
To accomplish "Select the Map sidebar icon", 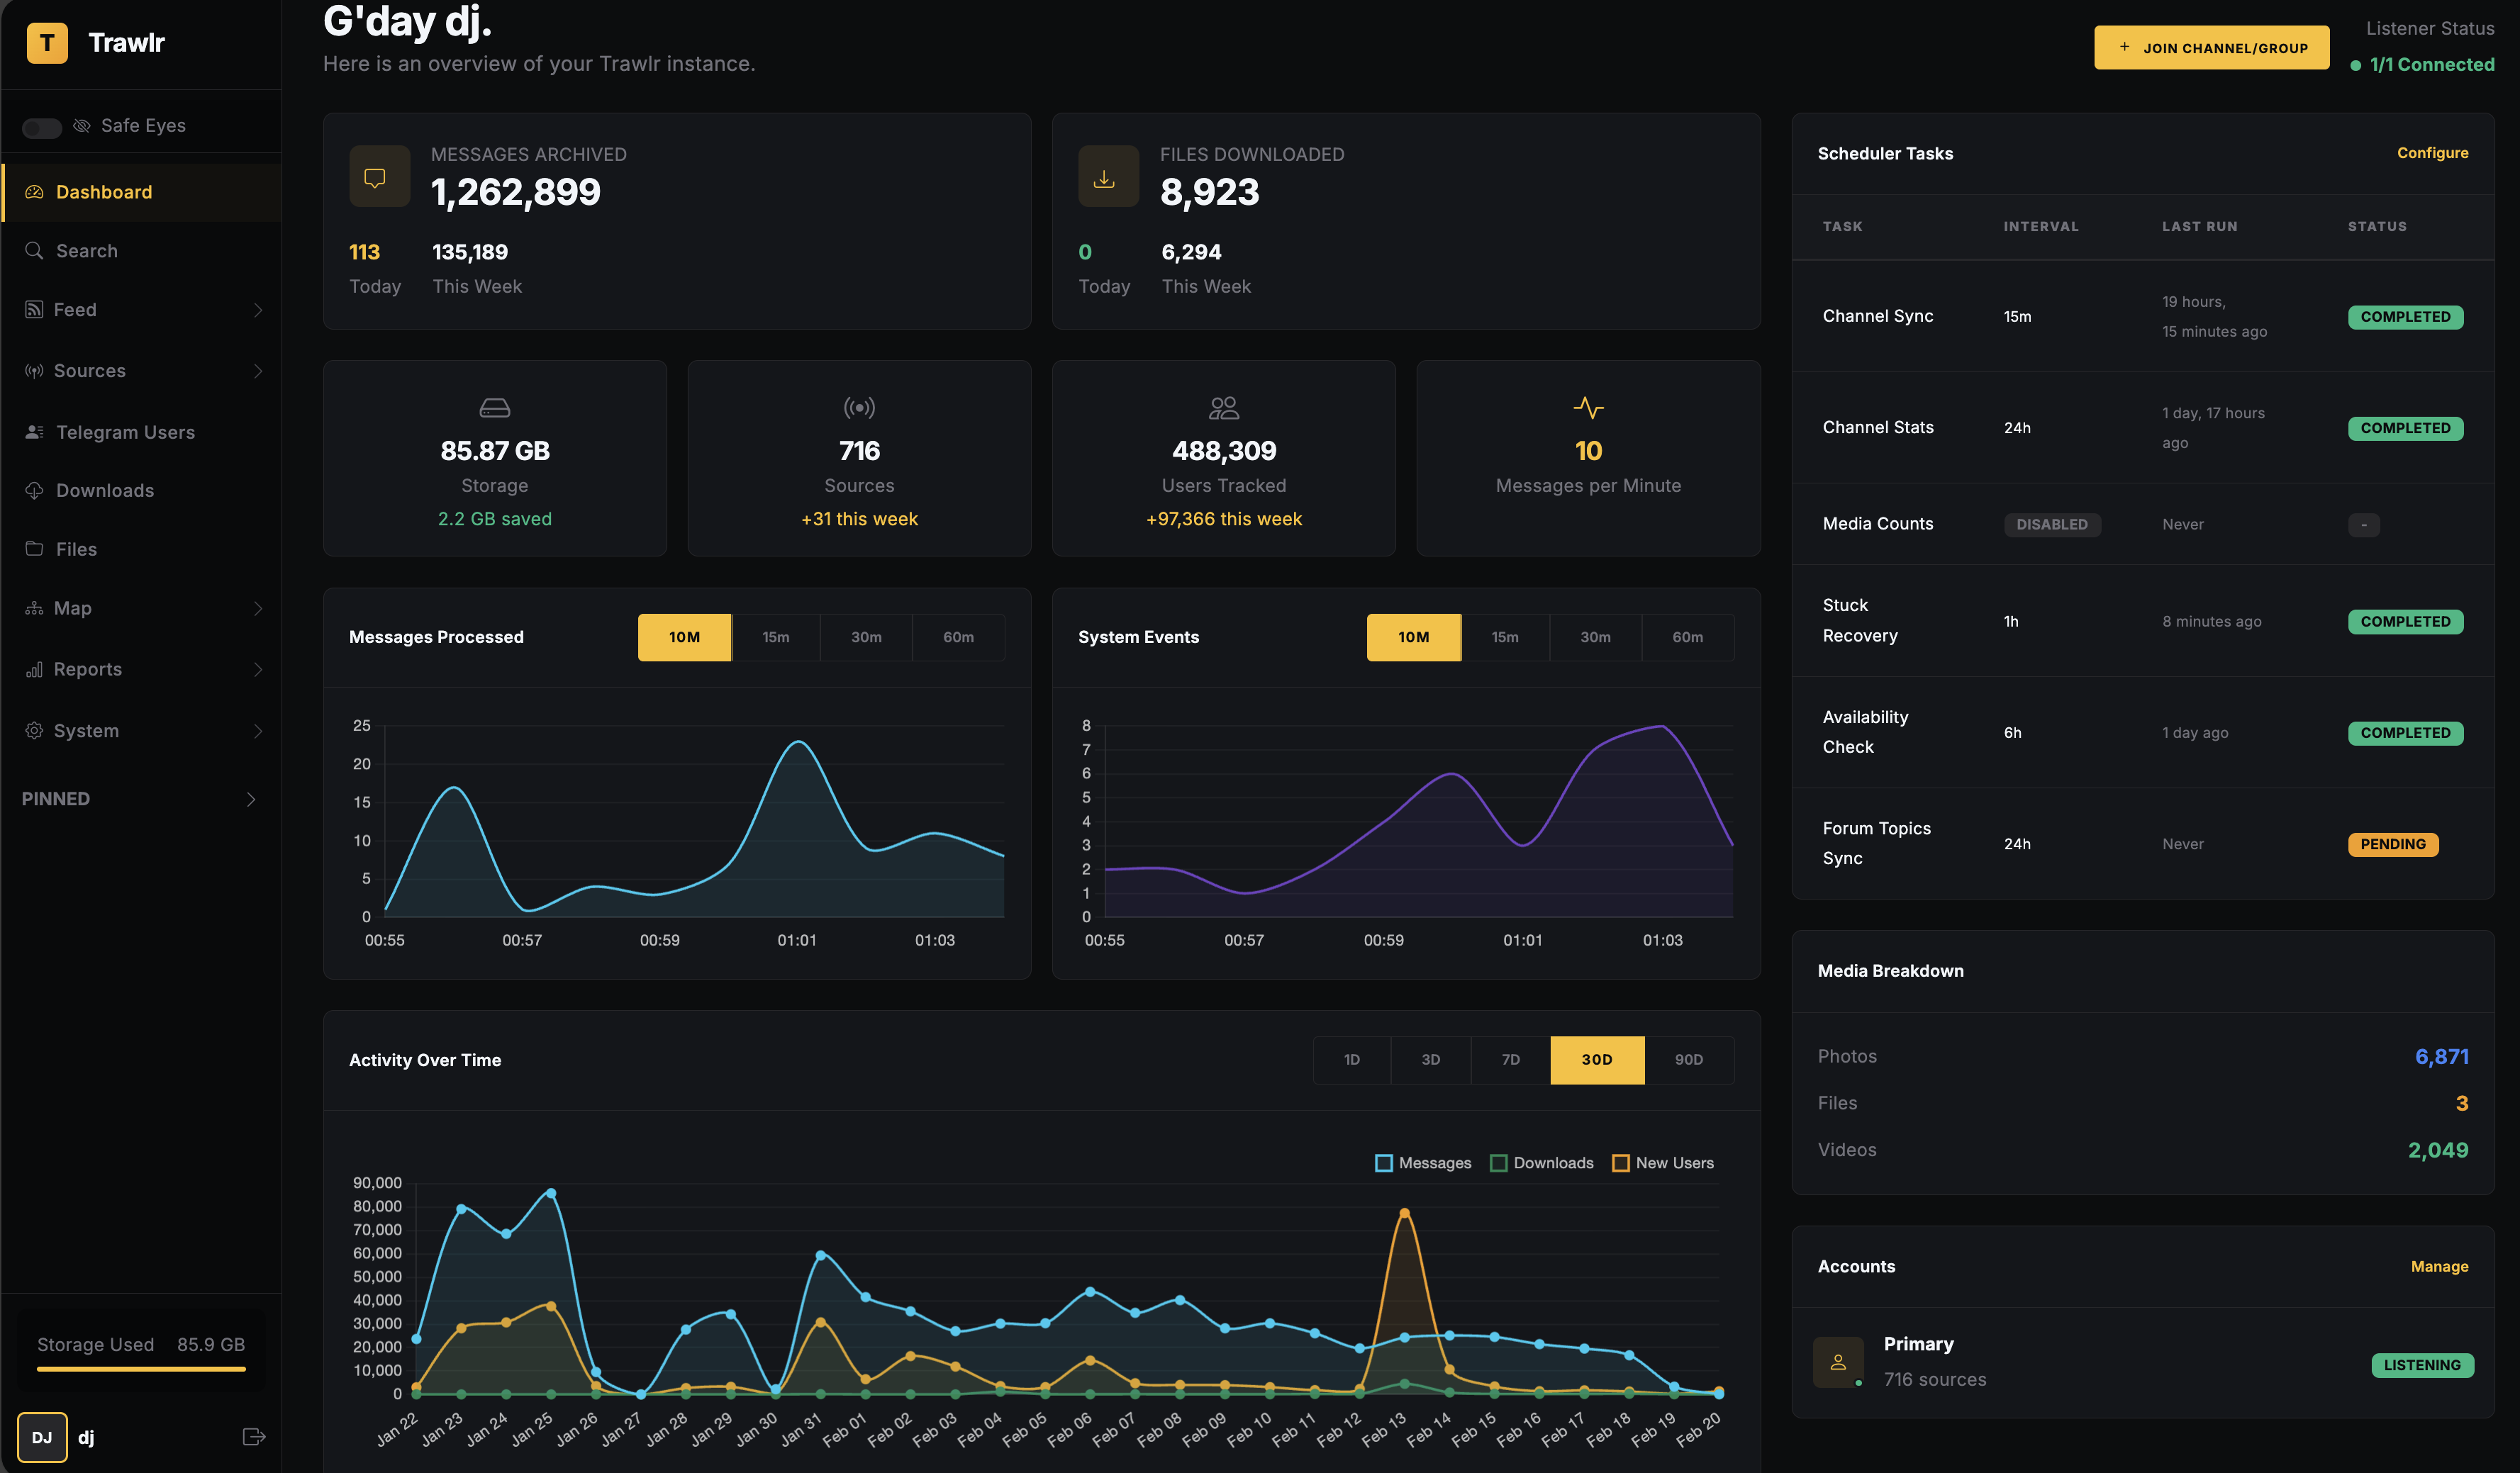I will 34,607.
